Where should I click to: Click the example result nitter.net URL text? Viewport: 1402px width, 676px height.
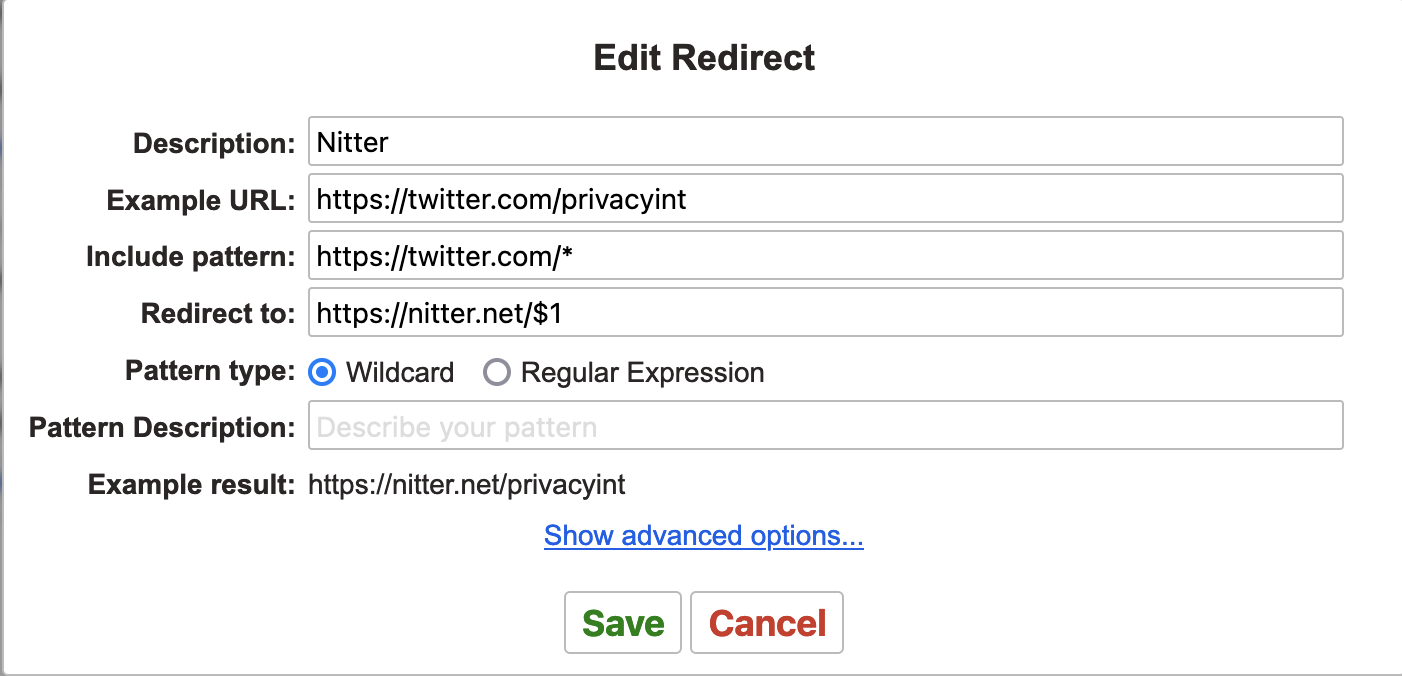[x=466, y=485]
